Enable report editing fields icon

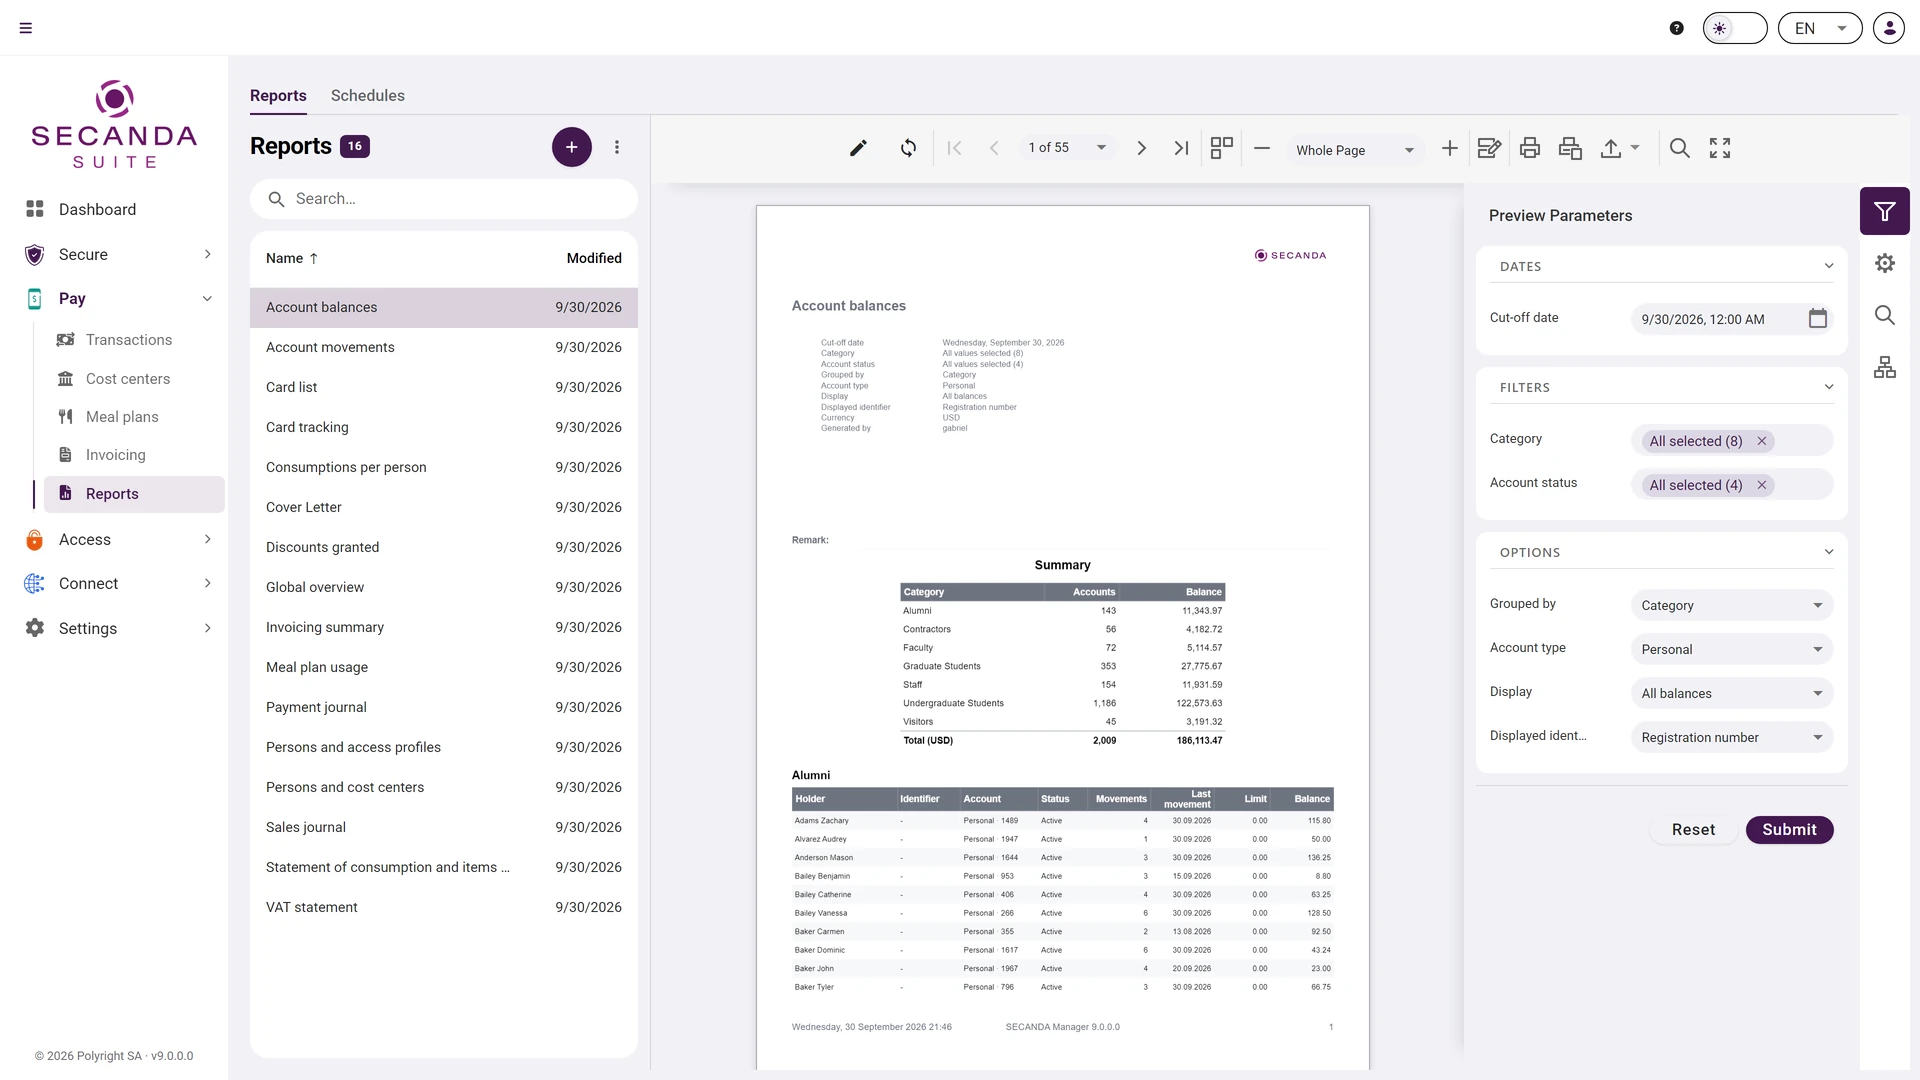1489,148
